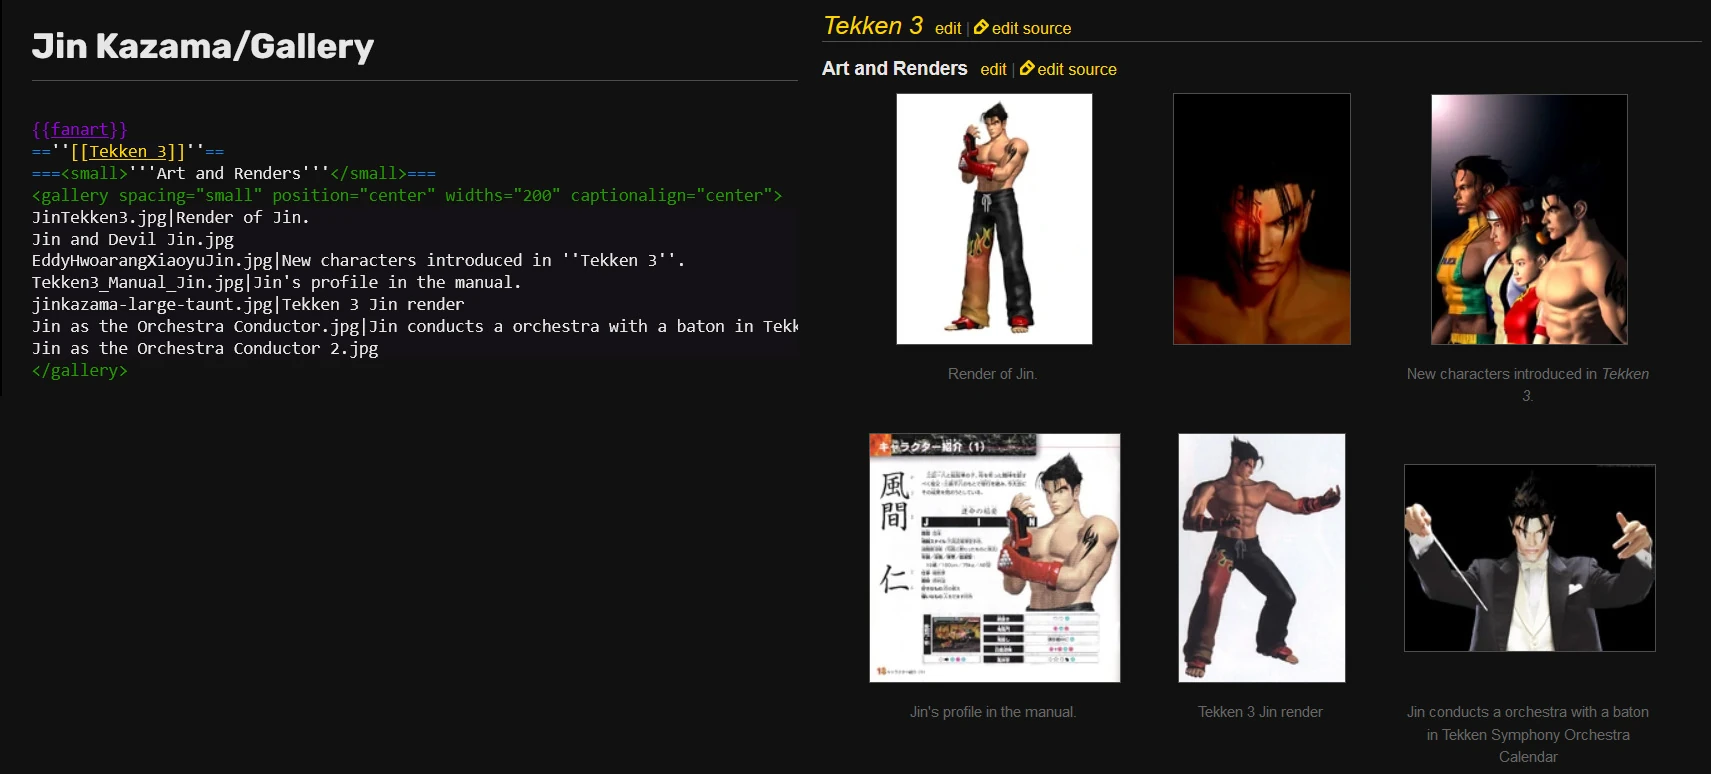This screenshot has width=1711, height=774.
Task: Click the source line 'Jin as the Orchestra Conductor.jpg|Jin conducts'
Action: [x=415, y=327]
